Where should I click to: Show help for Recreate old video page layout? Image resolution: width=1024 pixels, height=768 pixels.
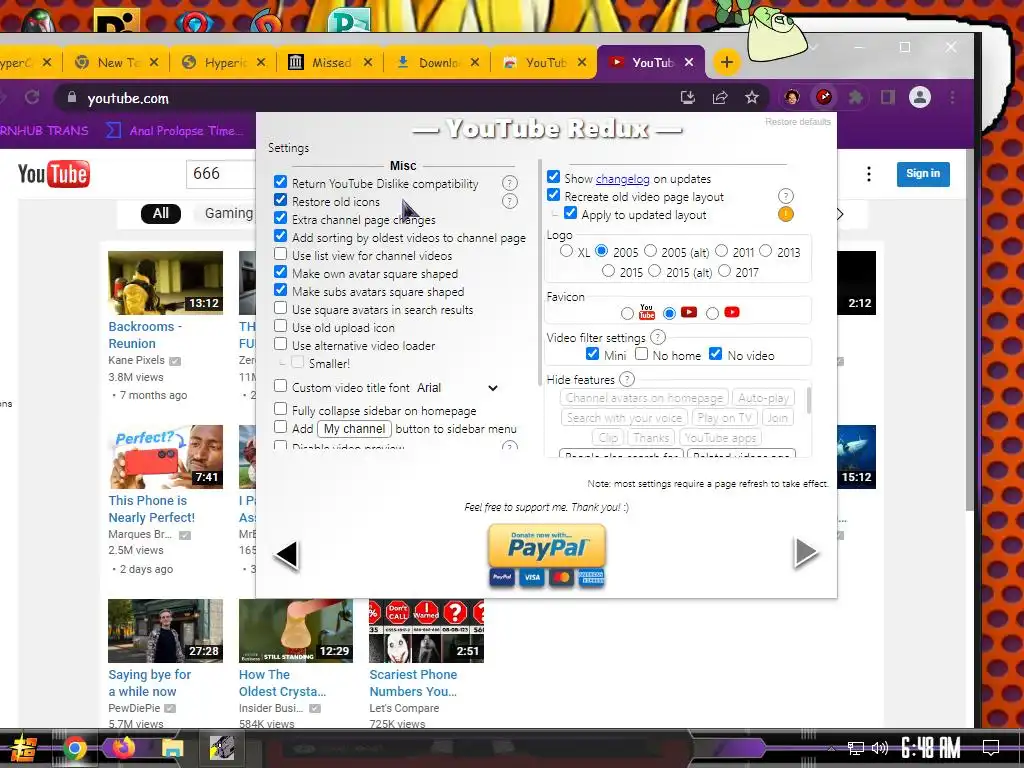tap(786, 196)
